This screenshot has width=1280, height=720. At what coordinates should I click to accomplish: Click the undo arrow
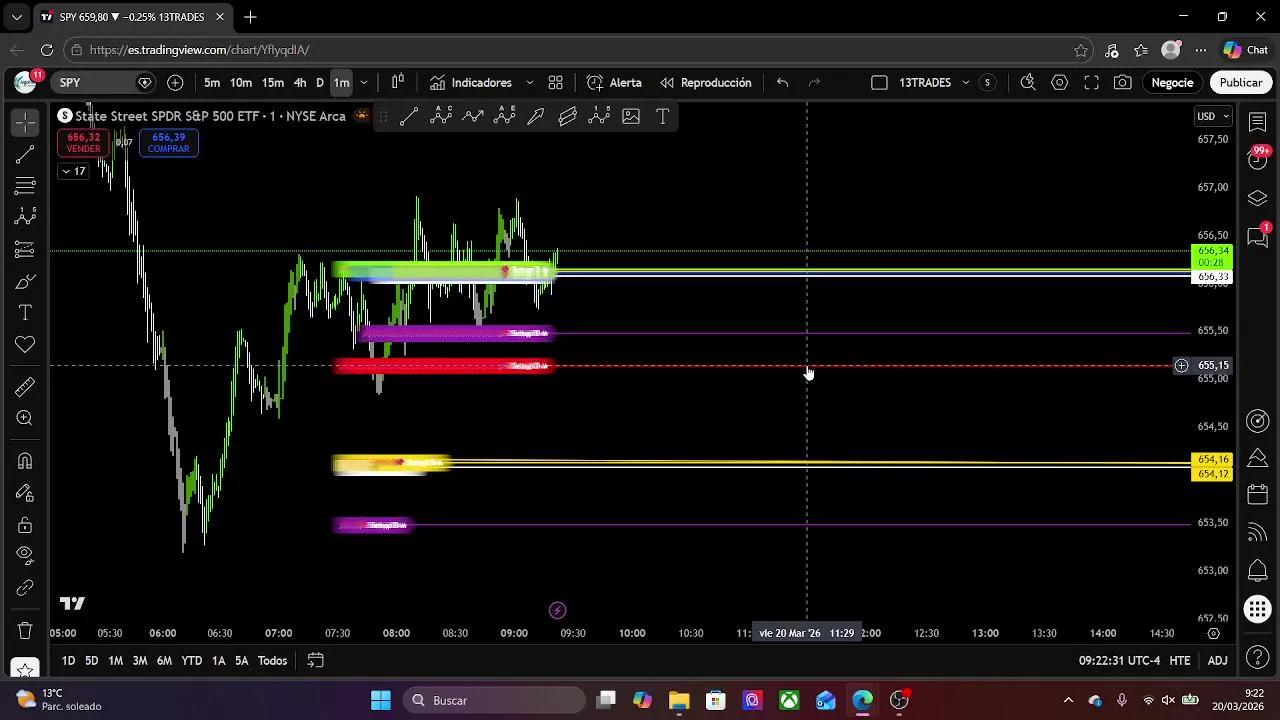coord(782,82)
